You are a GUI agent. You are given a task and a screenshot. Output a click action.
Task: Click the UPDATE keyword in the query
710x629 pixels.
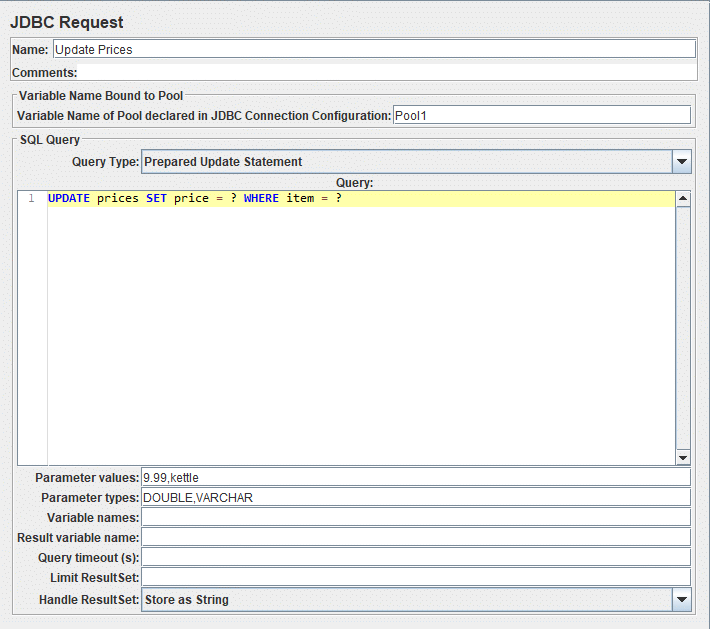68,199
